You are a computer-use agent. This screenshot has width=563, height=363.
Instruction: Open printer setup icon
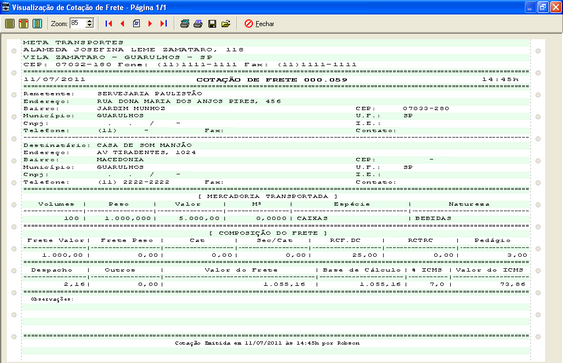click(x=185, y=24)
